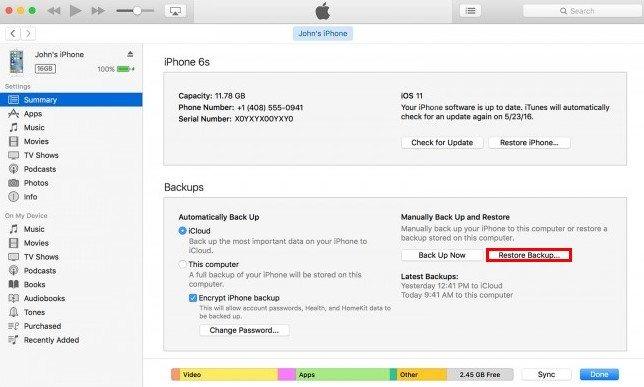Open TV Shows under Settings
The height and width of the screenshot is (387, 644).
[71, 155]
